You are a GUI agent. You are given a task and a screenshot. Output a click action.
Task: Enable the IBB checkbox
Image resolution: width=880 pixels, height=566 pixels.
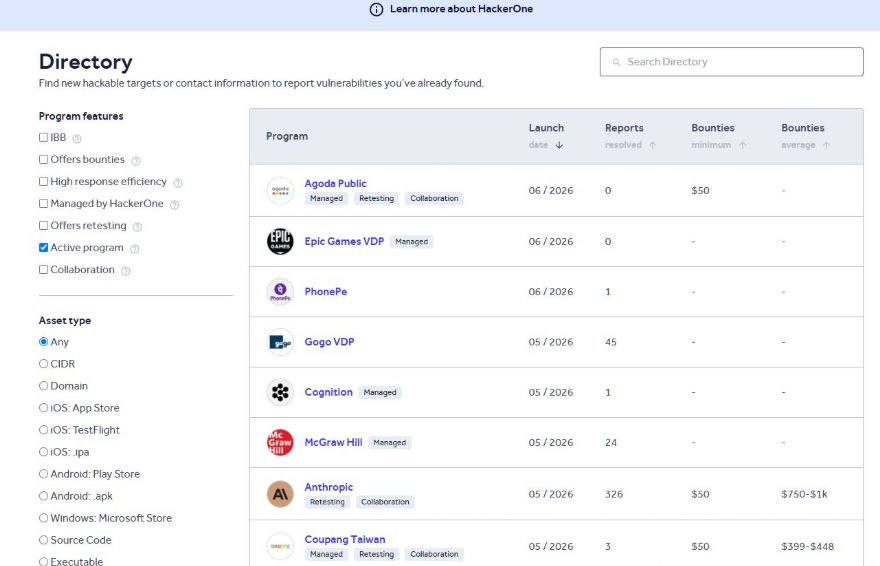point(43,137)
